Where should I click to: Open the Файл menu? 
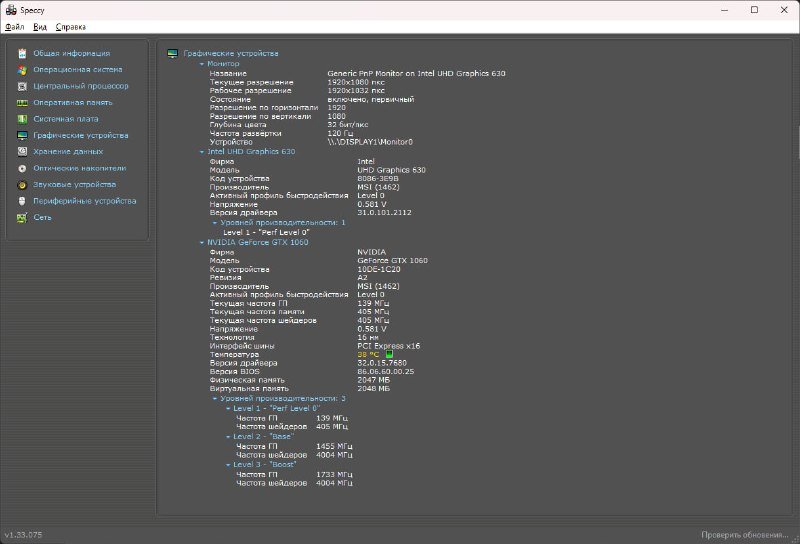click(15, 27)
